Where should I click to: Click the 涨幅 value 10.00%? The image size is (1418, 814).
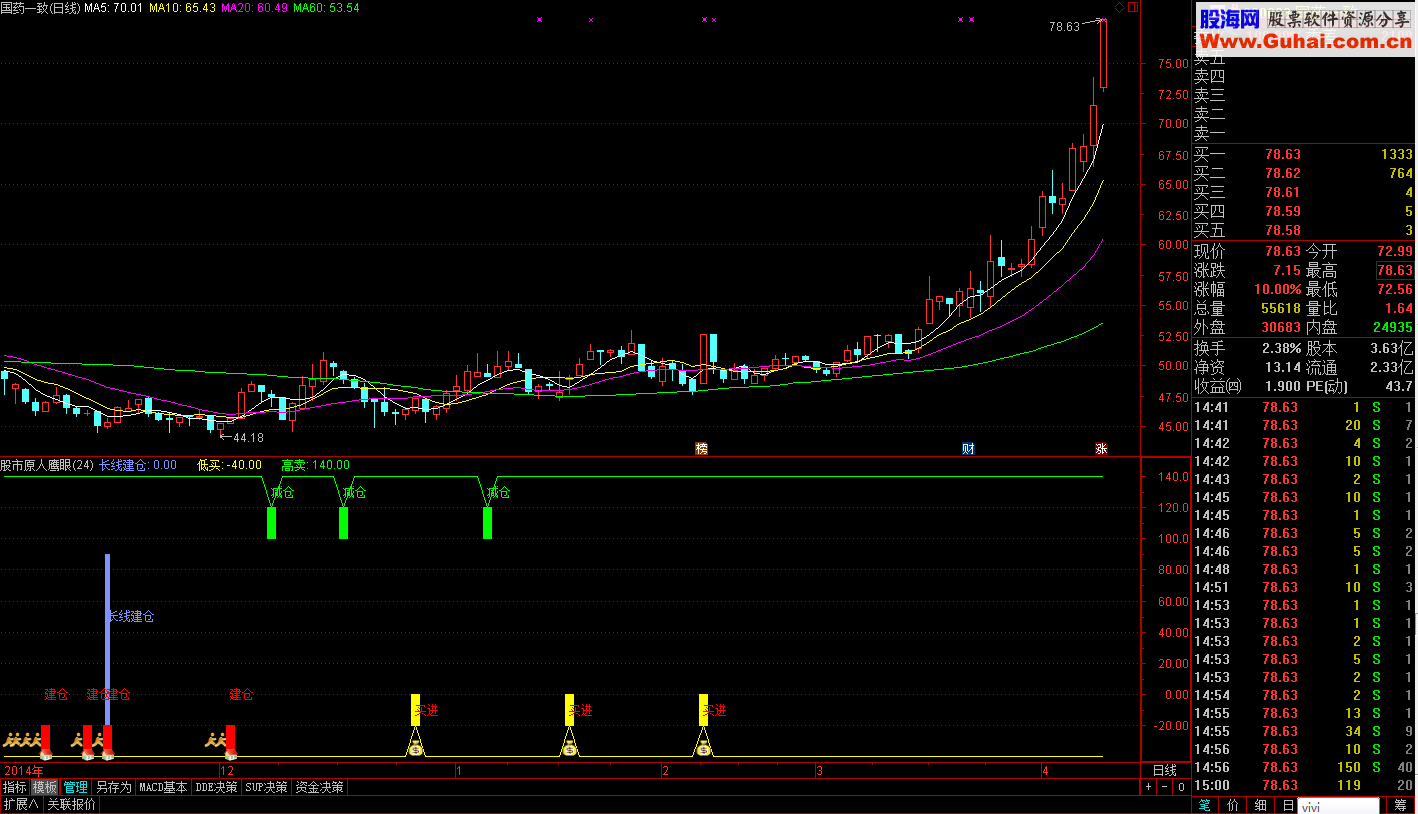1277,289
